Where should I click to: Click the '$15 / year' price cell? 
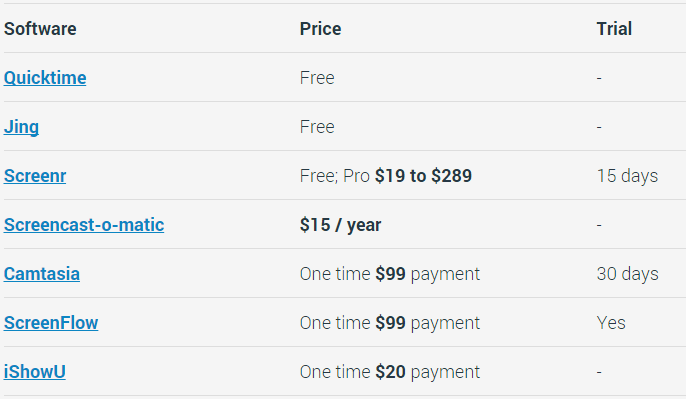(340, 225)
